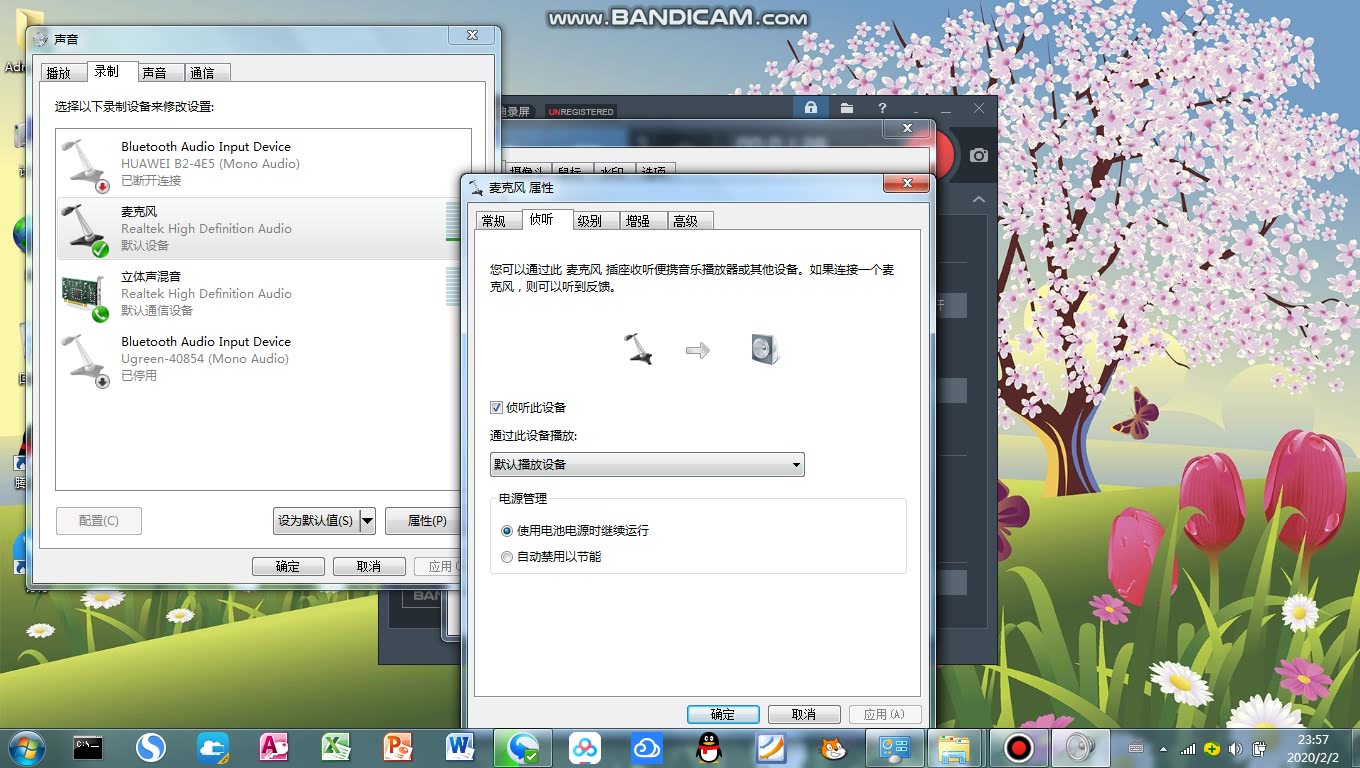
Task: Switch to the Sound speaker taskbar icon
Action: (x=1080, y=747)
